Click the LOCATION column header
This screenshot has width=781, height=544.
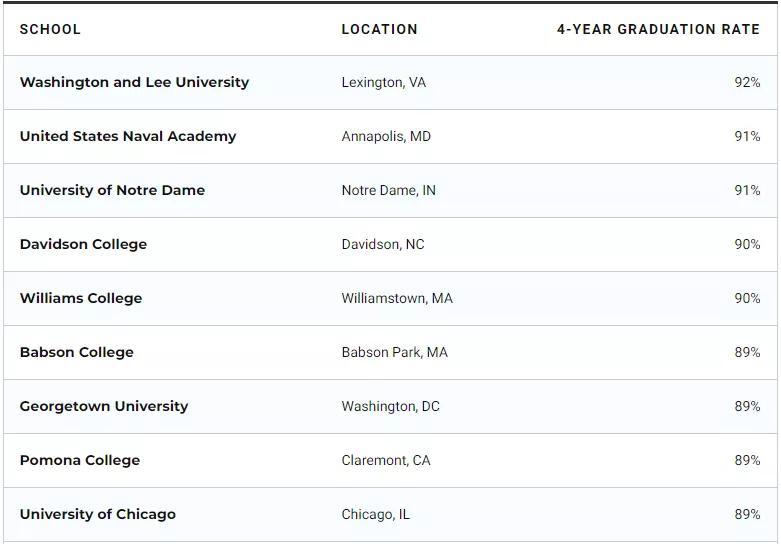379,29
